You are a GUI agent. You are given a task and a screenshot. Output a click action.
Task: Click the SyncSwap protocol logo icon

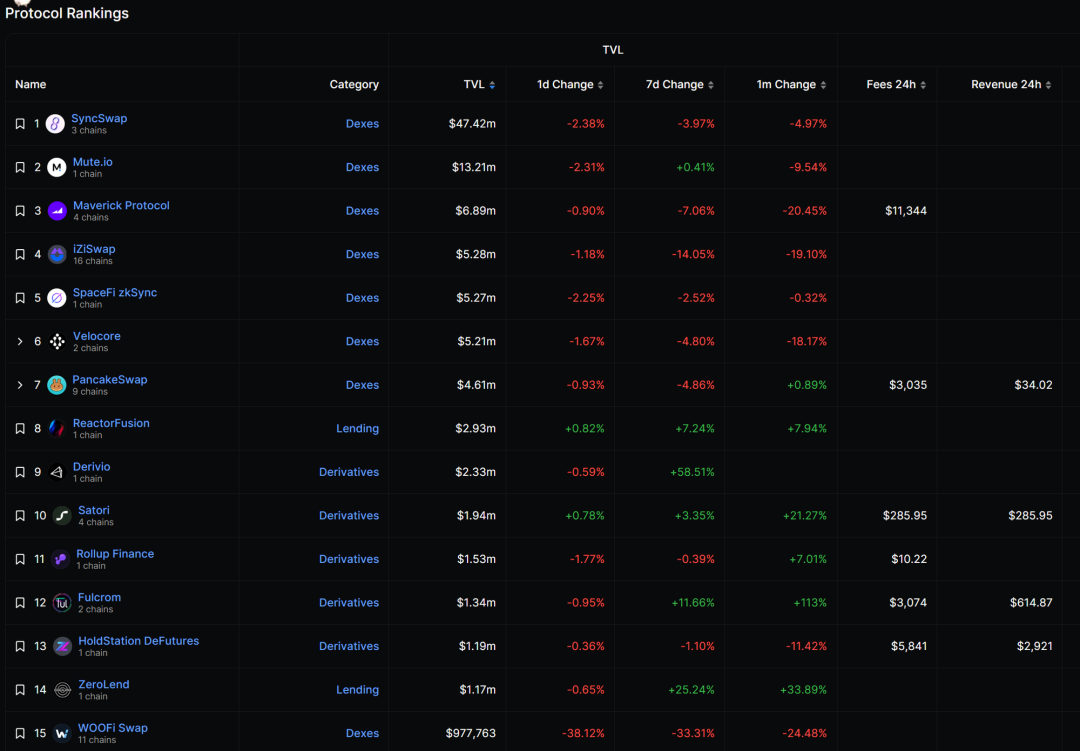coord(56,124)
